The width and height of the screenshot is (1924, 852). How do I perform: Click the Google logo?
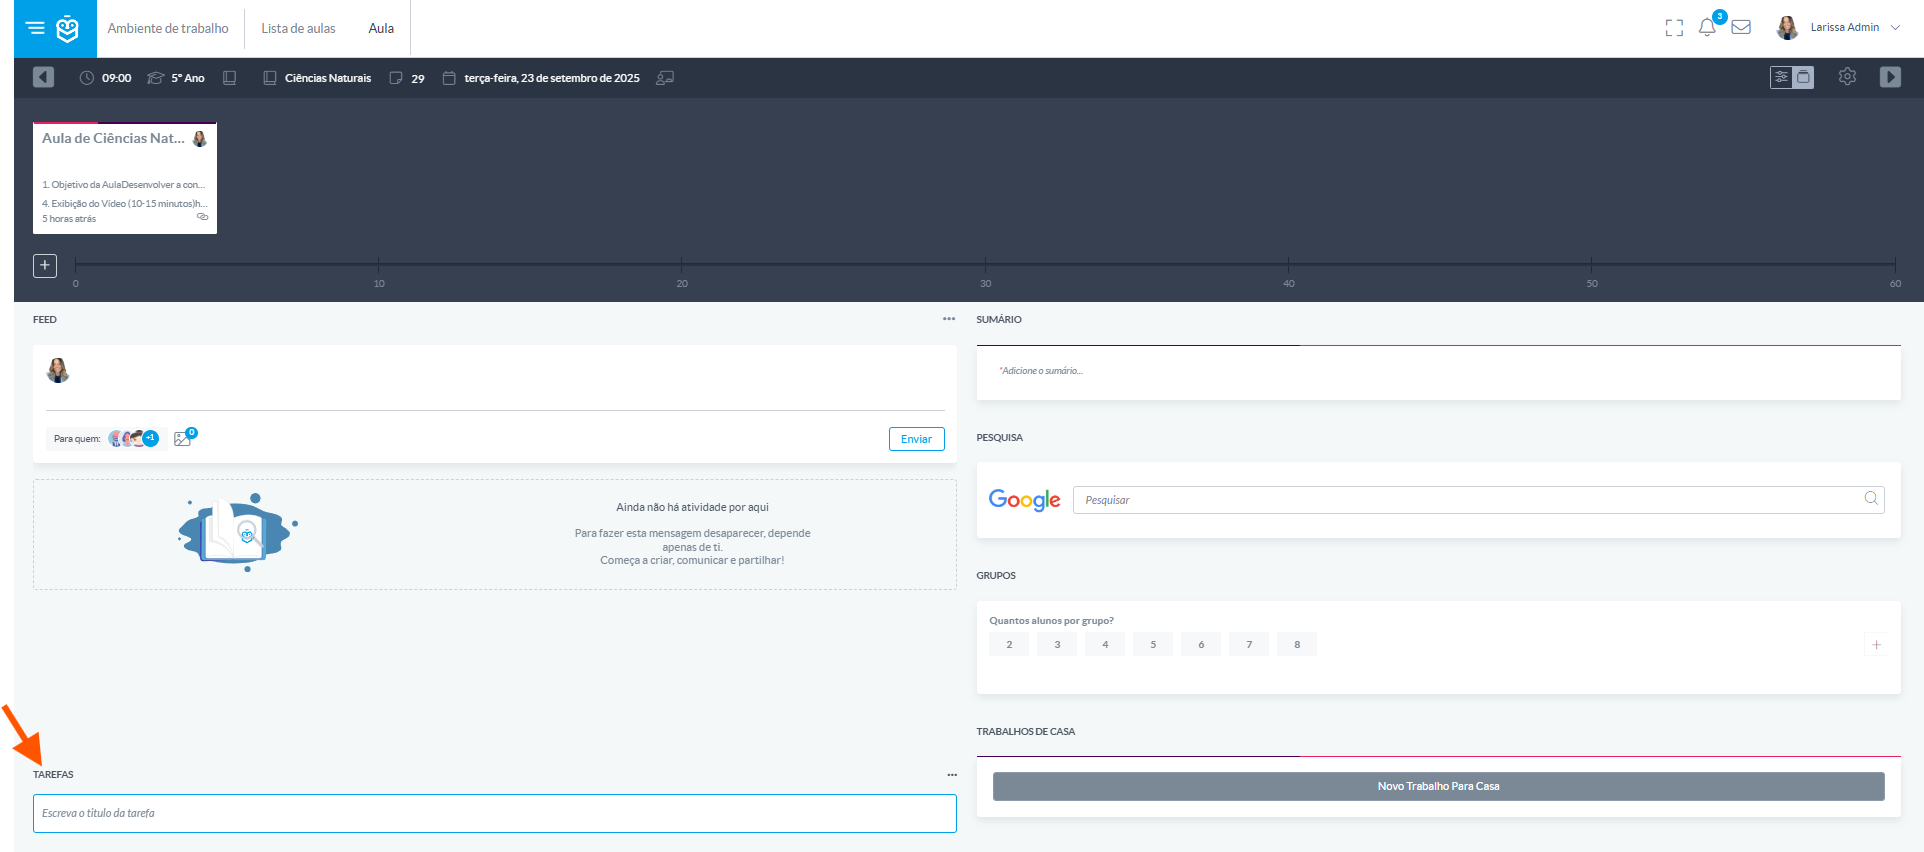(x=1024, y=500)
